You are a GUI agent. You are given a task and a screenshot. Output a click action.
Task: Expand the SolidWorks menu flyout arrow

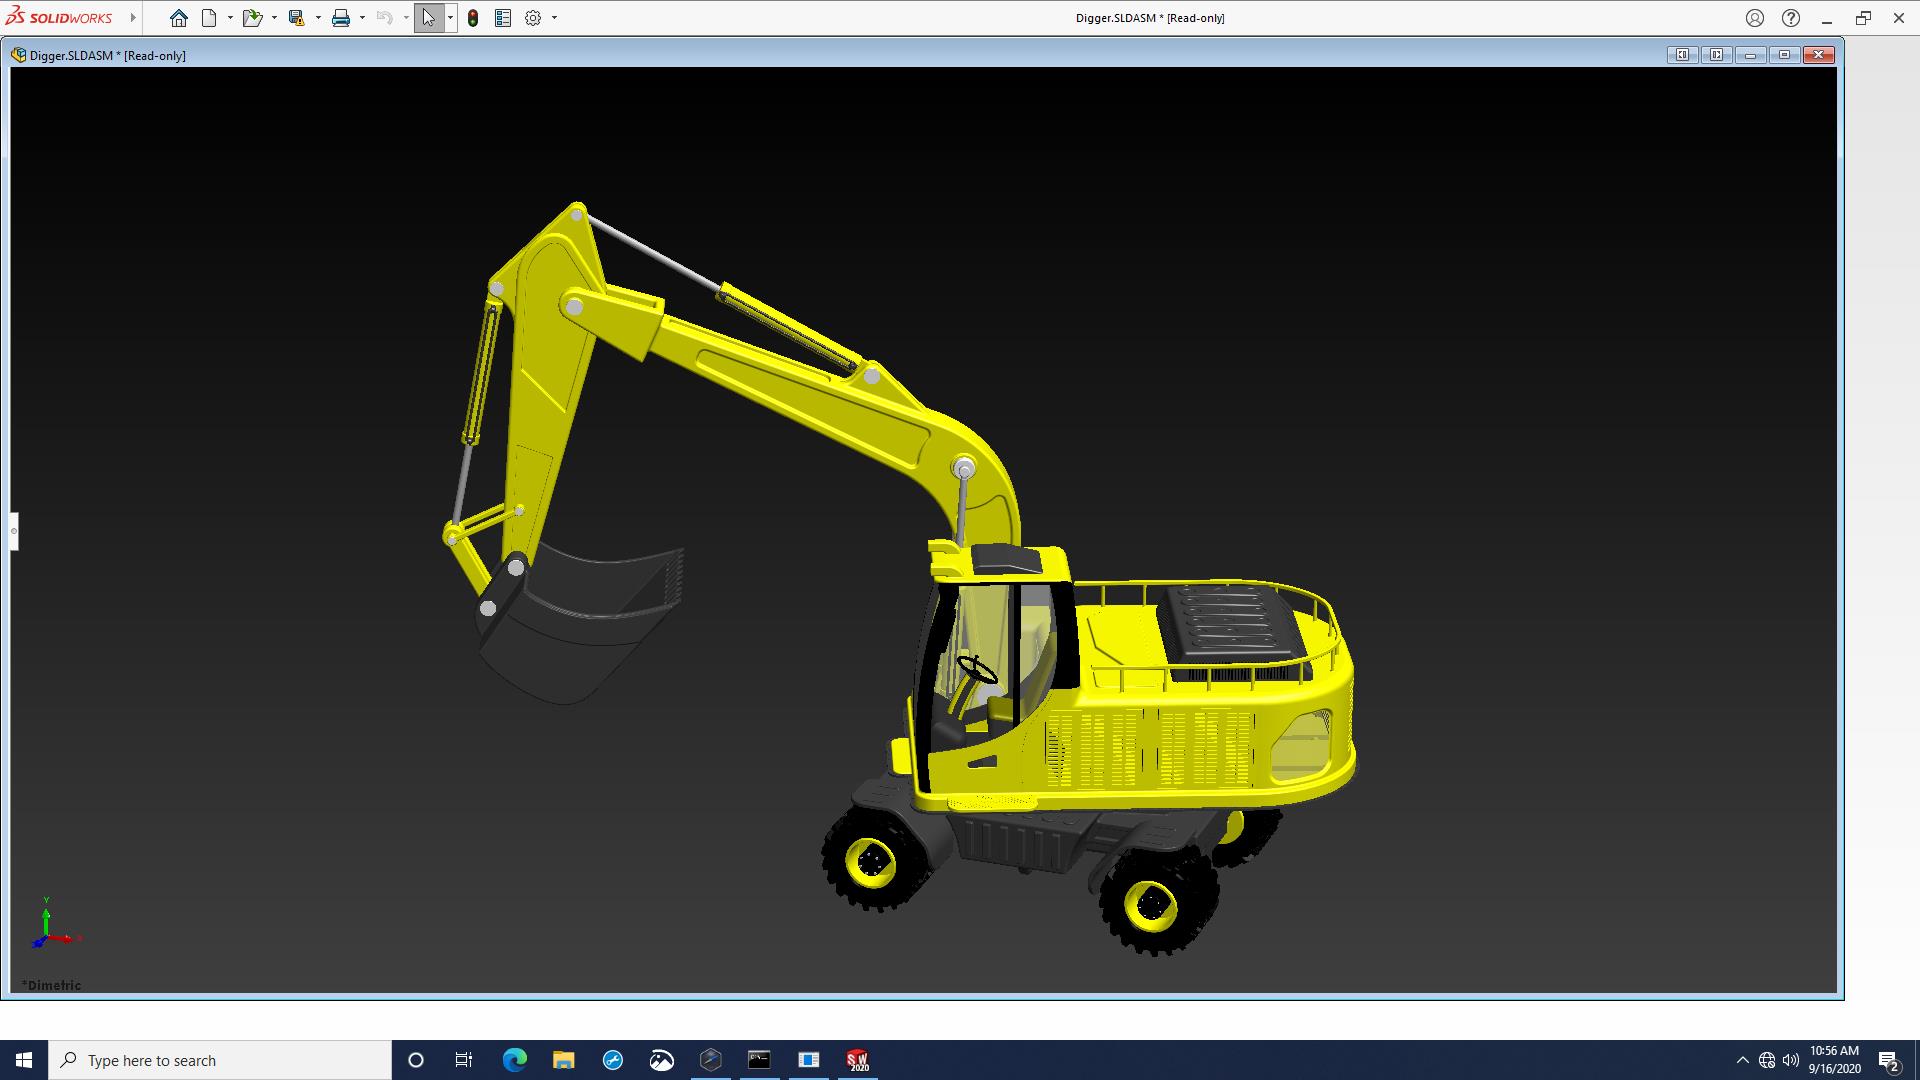point(133,18)
